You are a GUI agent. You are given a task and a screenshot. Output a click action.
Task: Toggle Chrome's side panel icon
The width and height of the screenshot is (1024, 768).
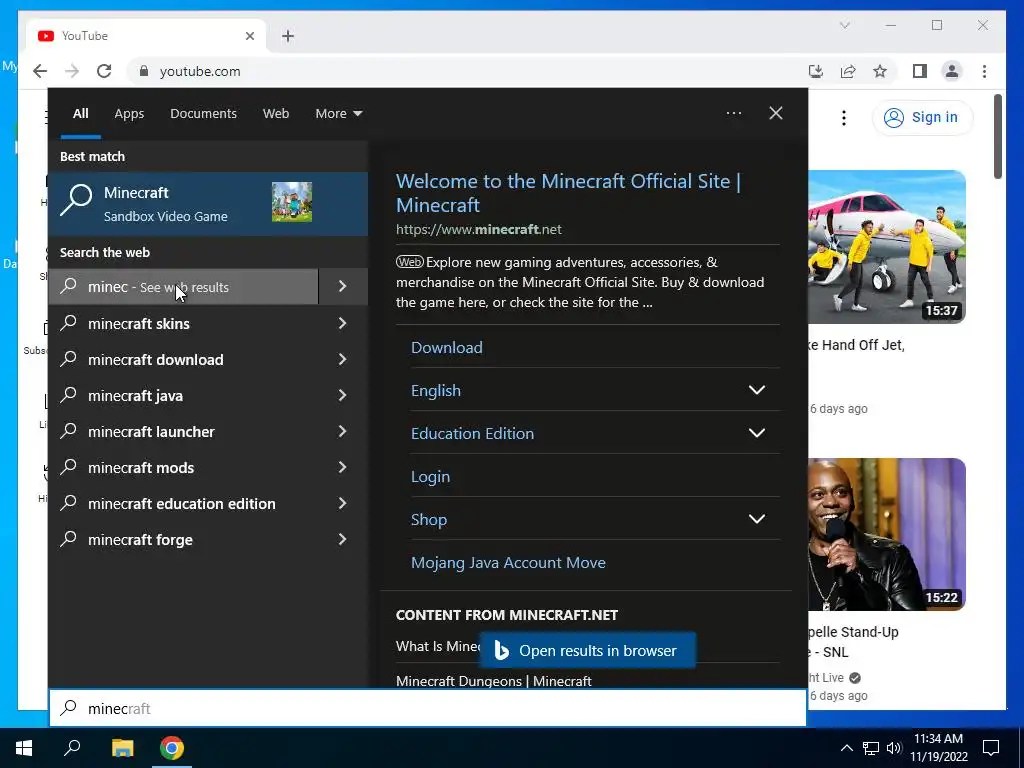pyautogui.click(x=920, y=71)
